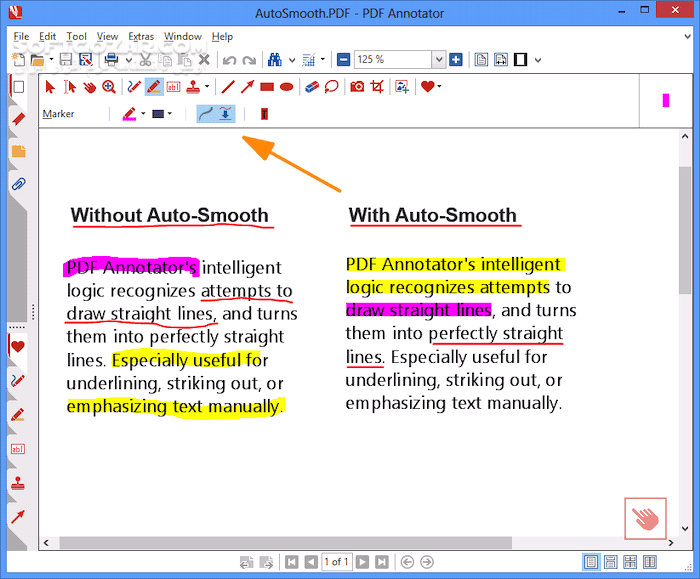Pick the Pen tool in toolbar
This screenshot has height=579, width=700.
click(133, 87)
